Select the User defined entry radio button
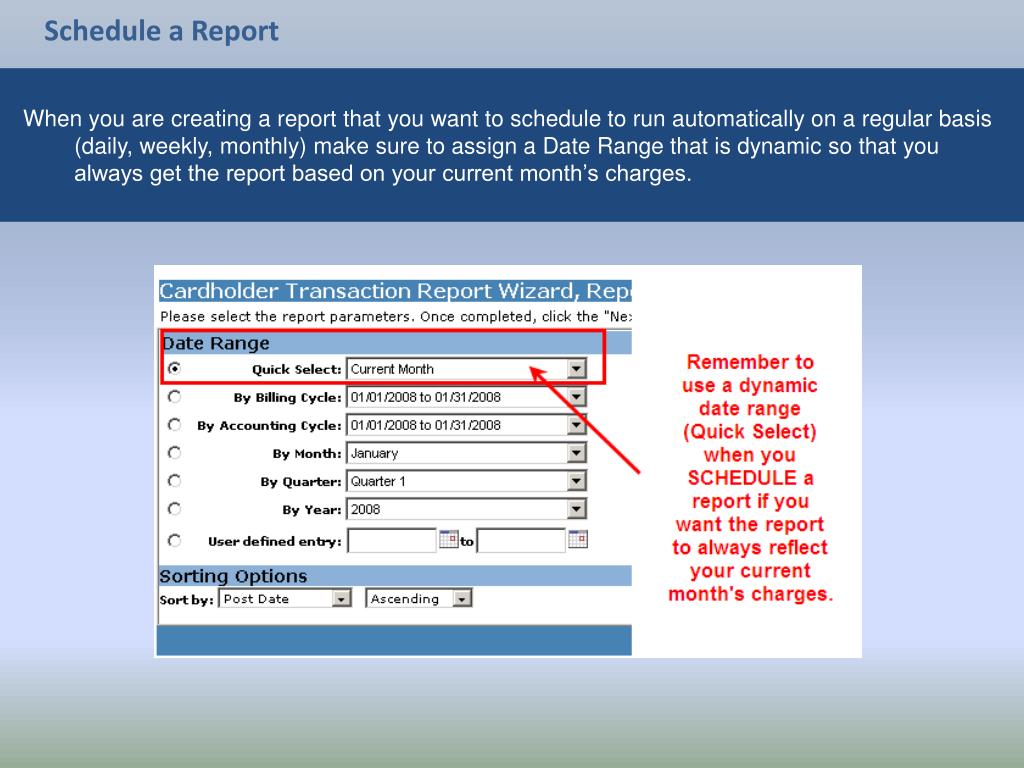This screenshot has height=768, width=1024. (x=174, y=540)
